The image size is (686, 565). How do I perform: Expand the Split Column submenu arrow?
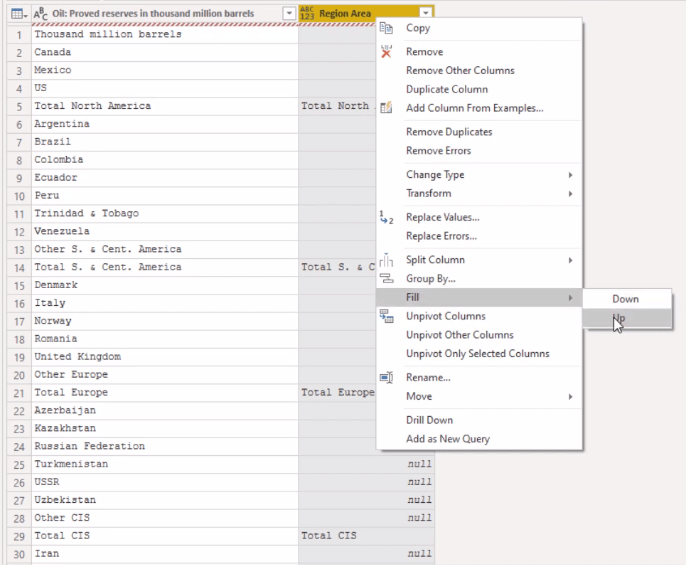570,260
